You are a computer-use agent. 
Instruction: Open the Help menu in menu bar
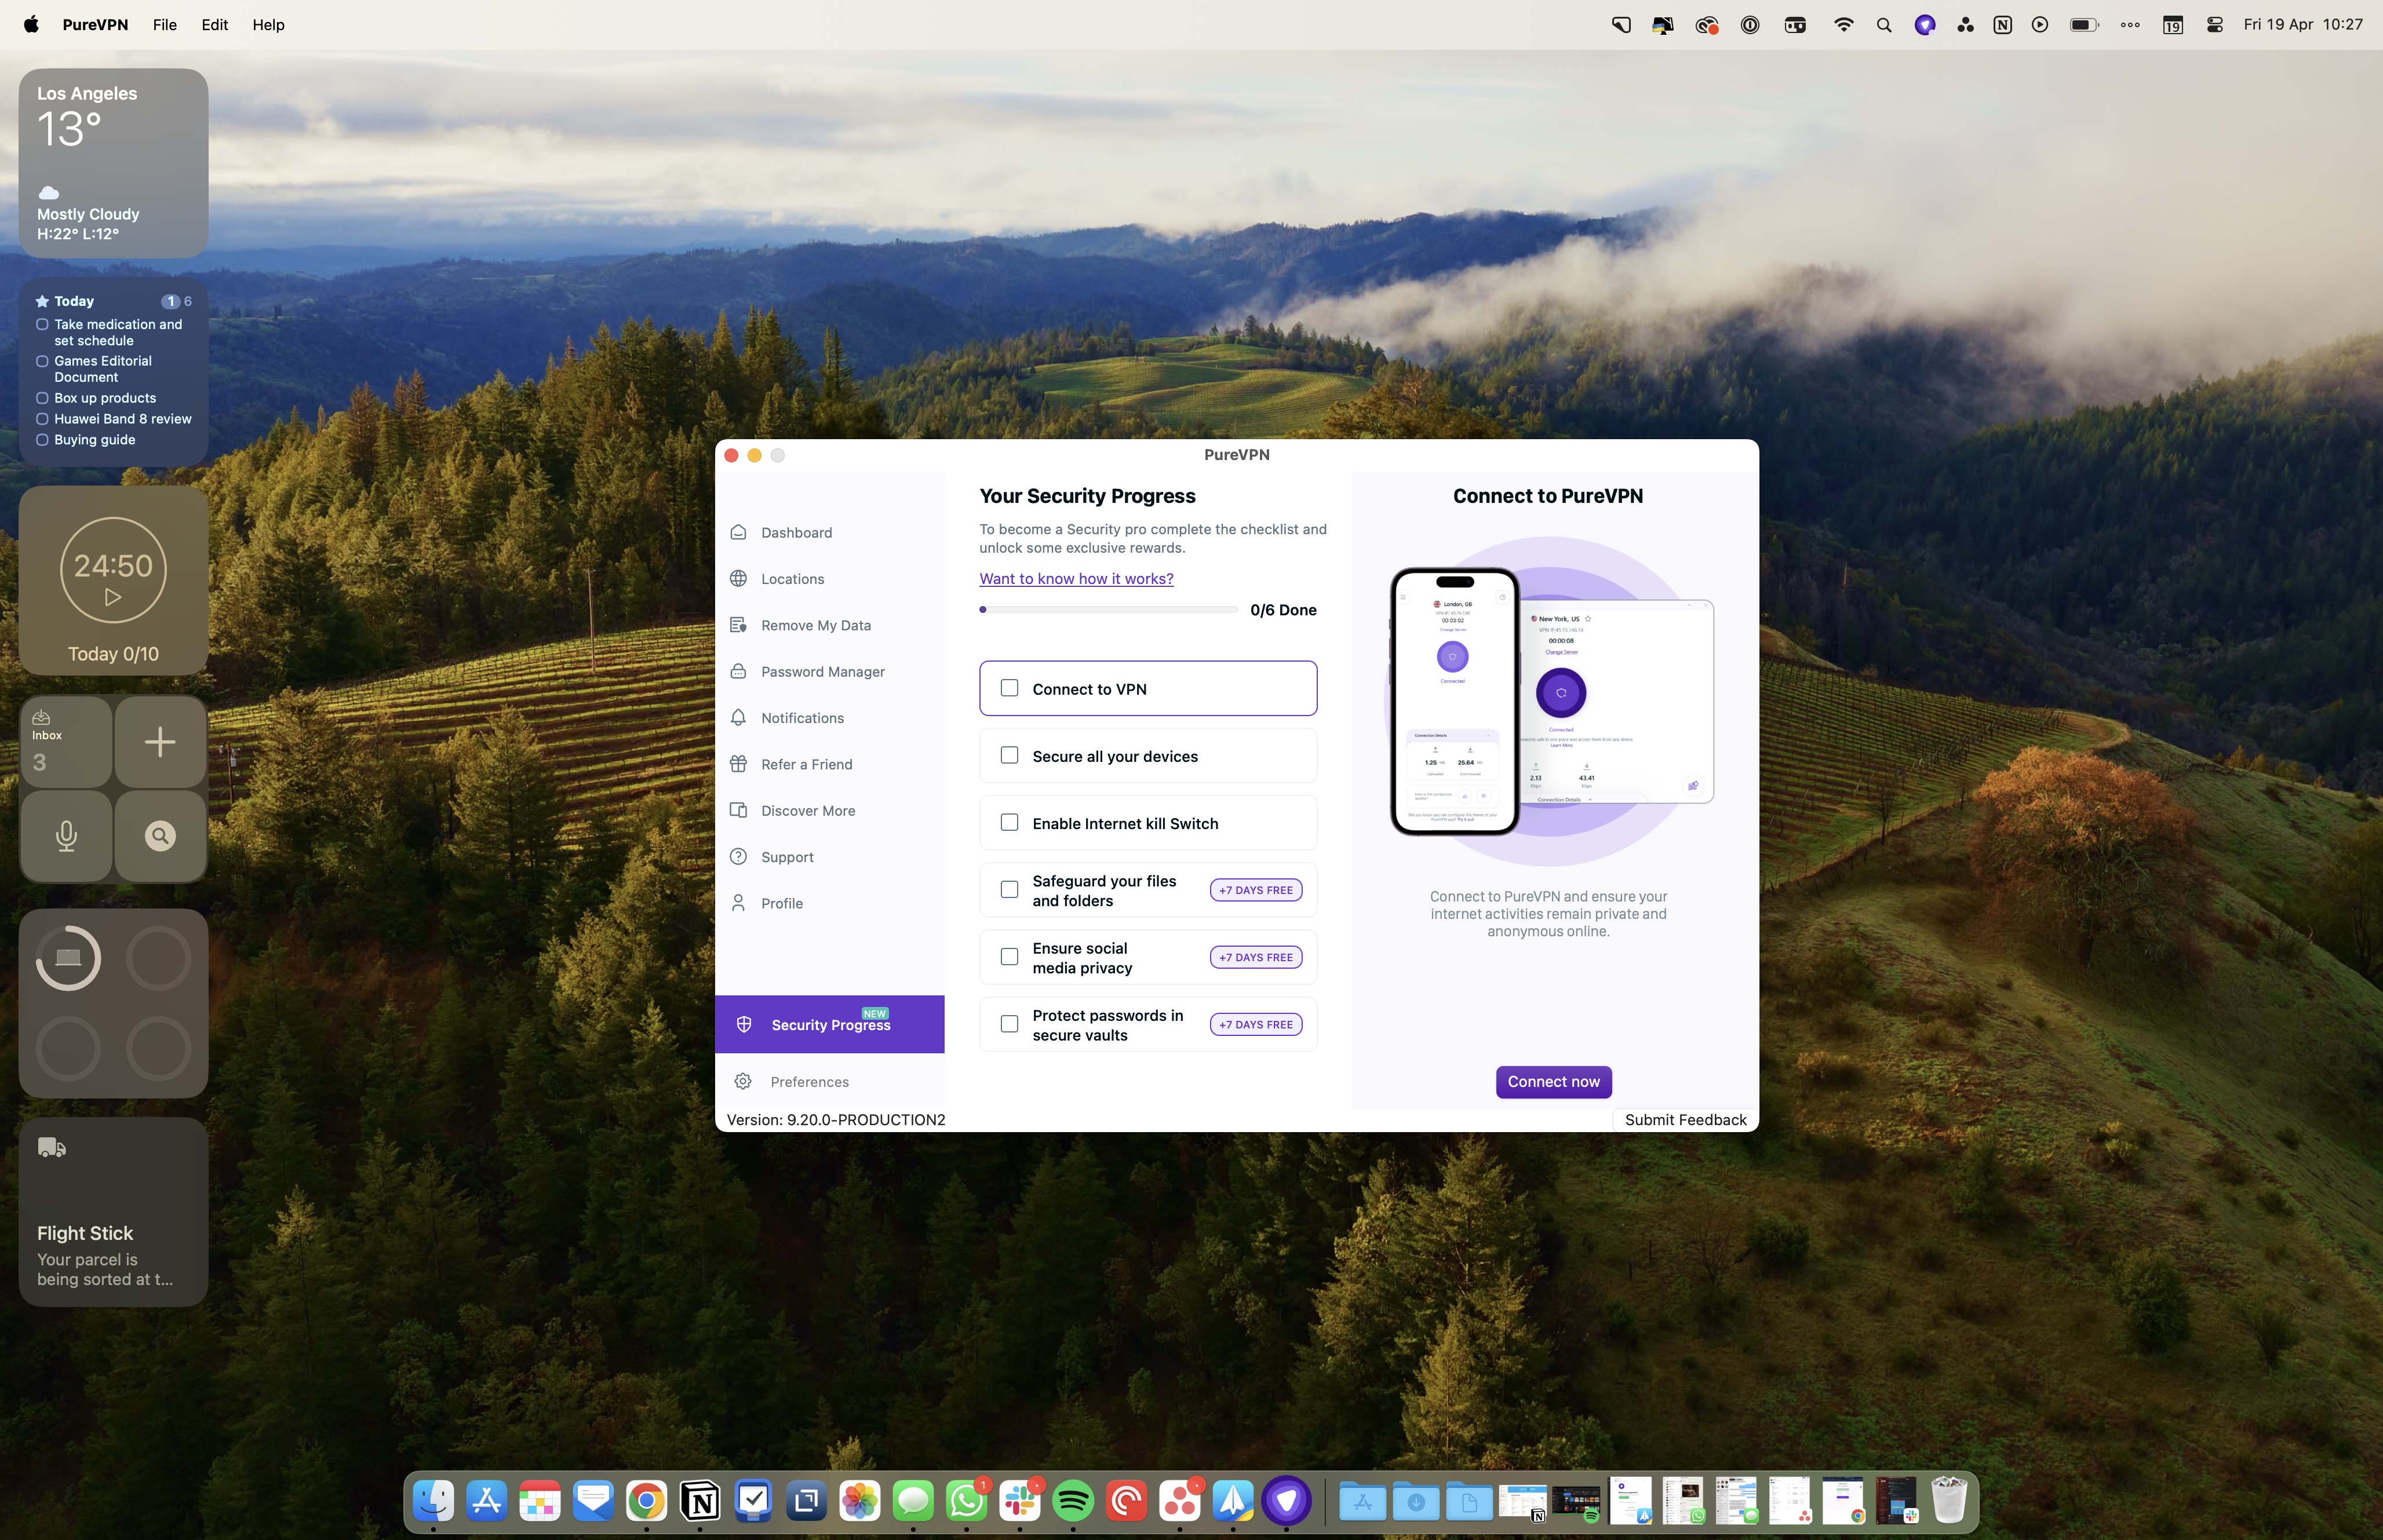point(267,25)
